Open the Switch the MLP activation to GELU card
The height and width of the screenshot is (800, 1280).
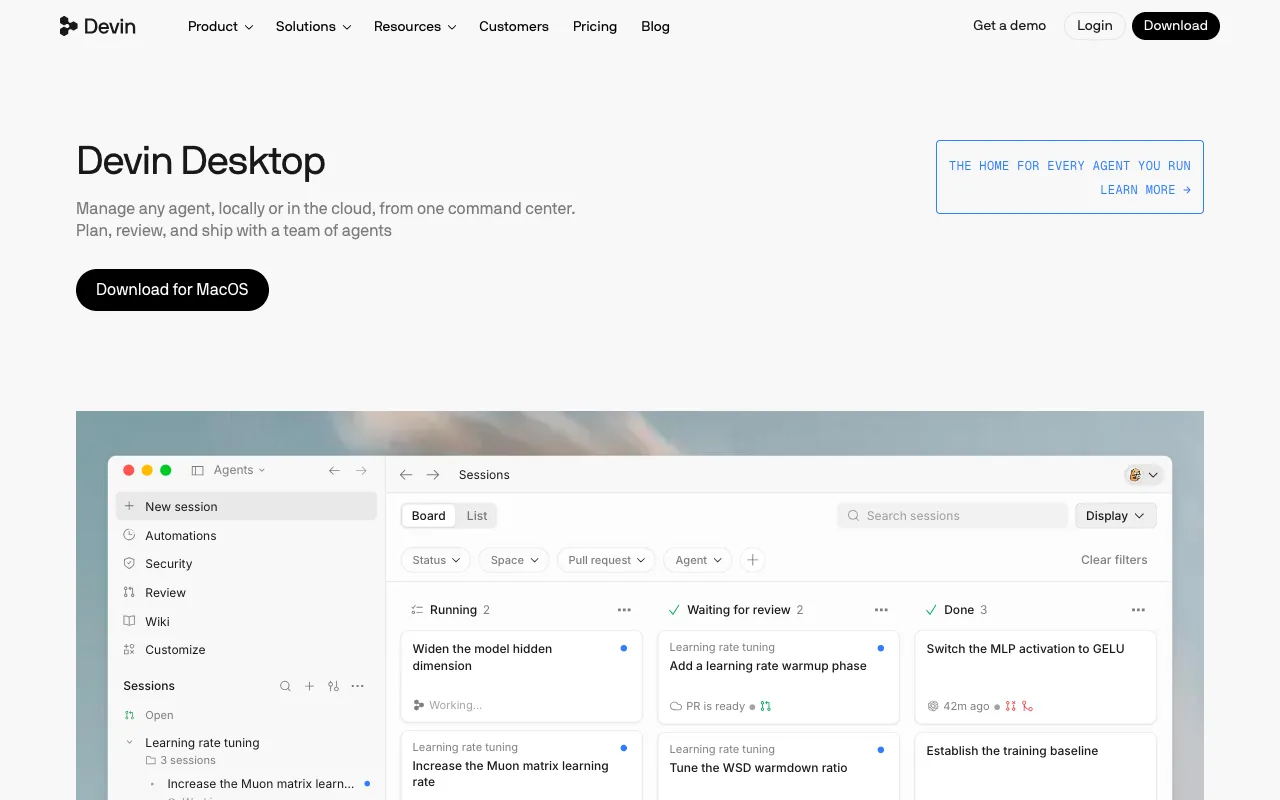click(x=1035, y=676)
